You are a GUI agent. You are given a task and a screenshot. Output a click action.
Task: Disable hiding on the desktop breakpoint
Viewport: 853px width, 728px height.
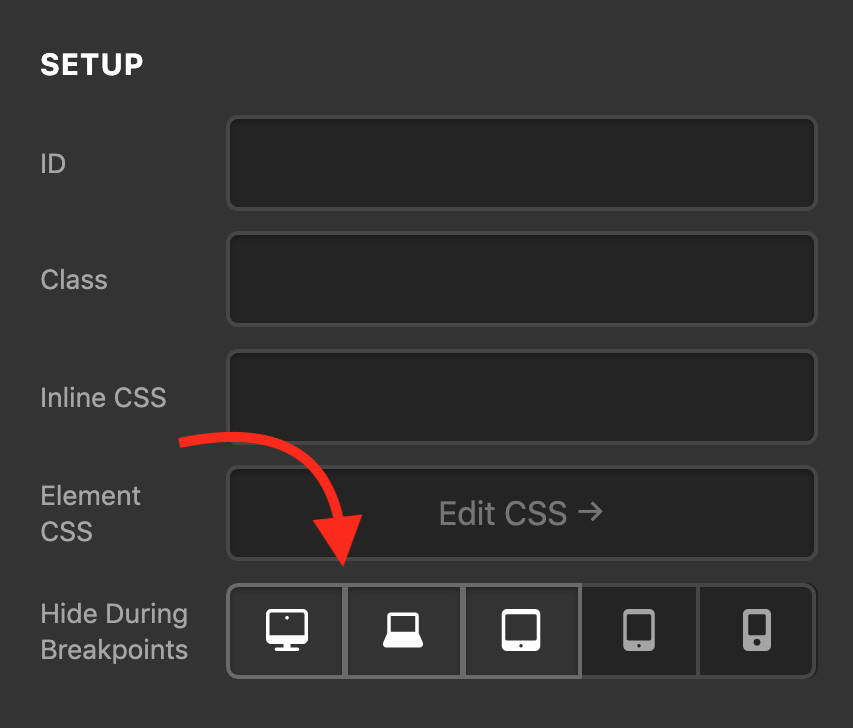[286, 631]
